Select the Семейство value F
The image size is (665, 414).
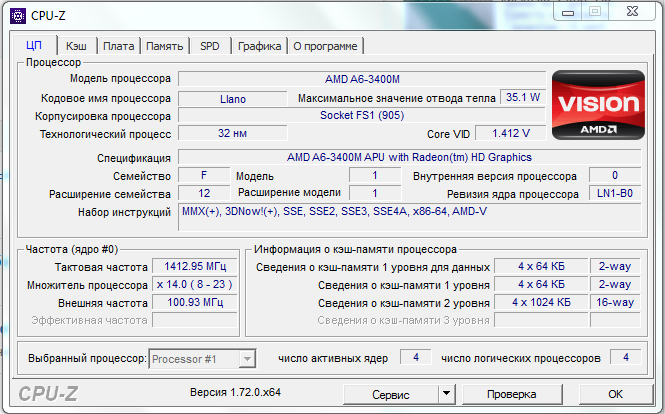(x=204, y=175)
